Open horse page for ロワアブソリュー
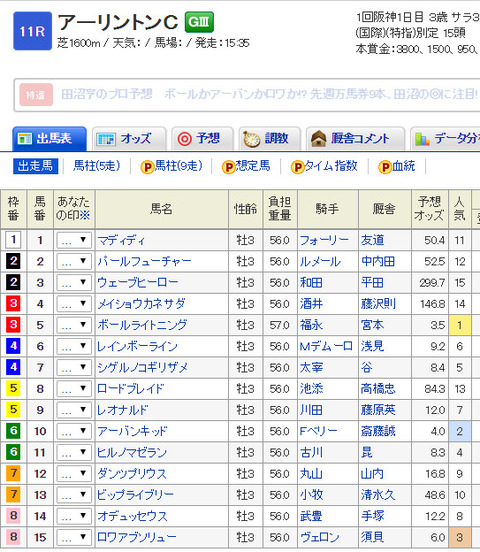The image size is (480, 552). pyautogui.click(x=137, y=537)
